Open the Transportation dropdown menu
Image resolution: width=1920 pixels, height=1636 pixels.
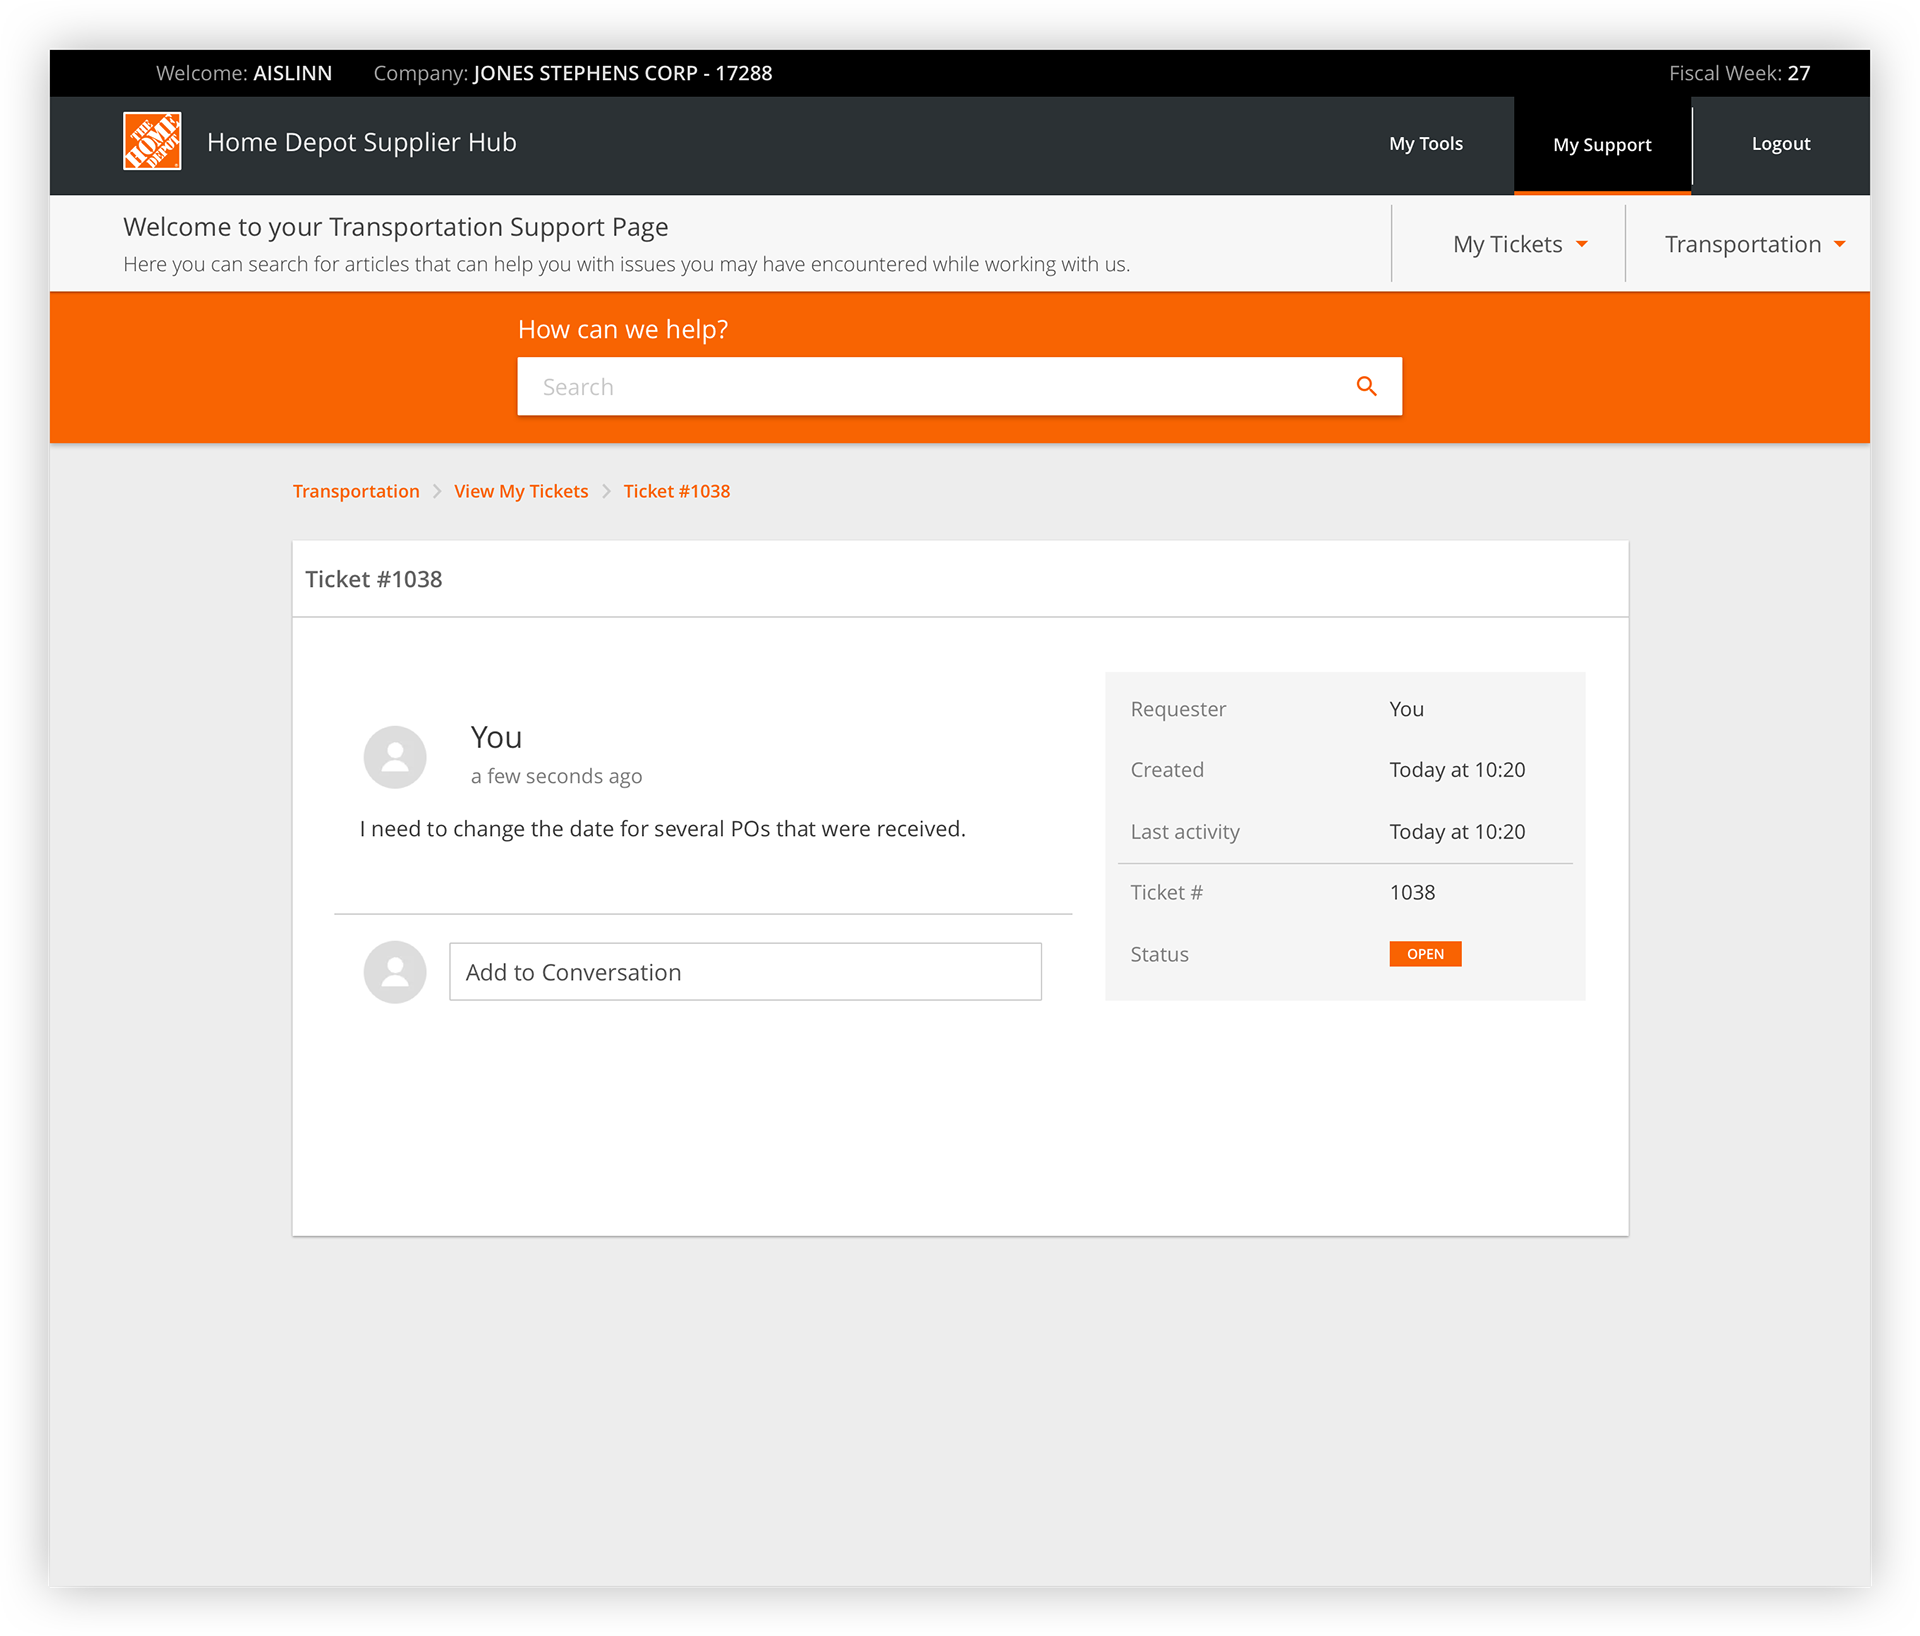pyautogui.click(x=1754, y=244)
